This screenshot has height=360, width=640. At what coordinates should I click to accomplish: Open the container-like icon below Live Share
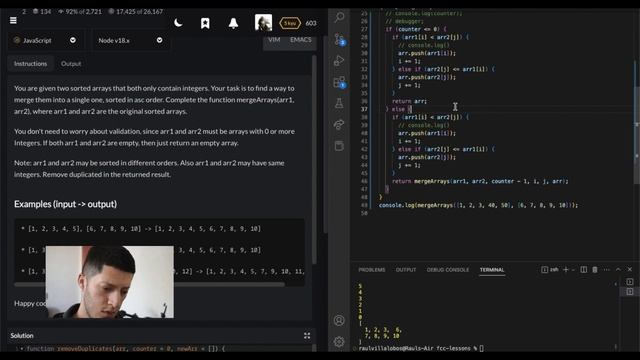pos(339,146)
